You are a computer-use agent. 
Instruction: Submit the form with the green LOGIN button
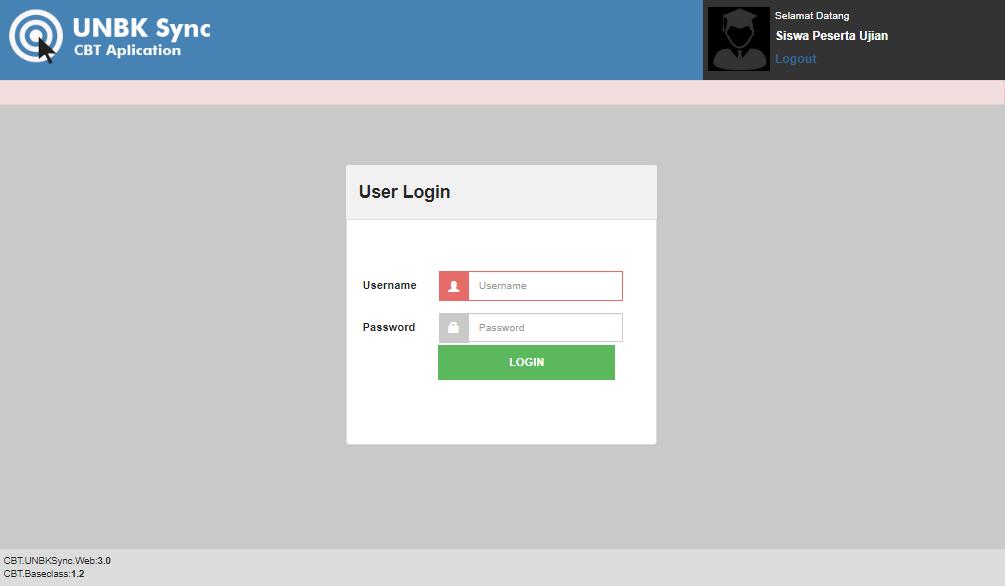point(526,362)
